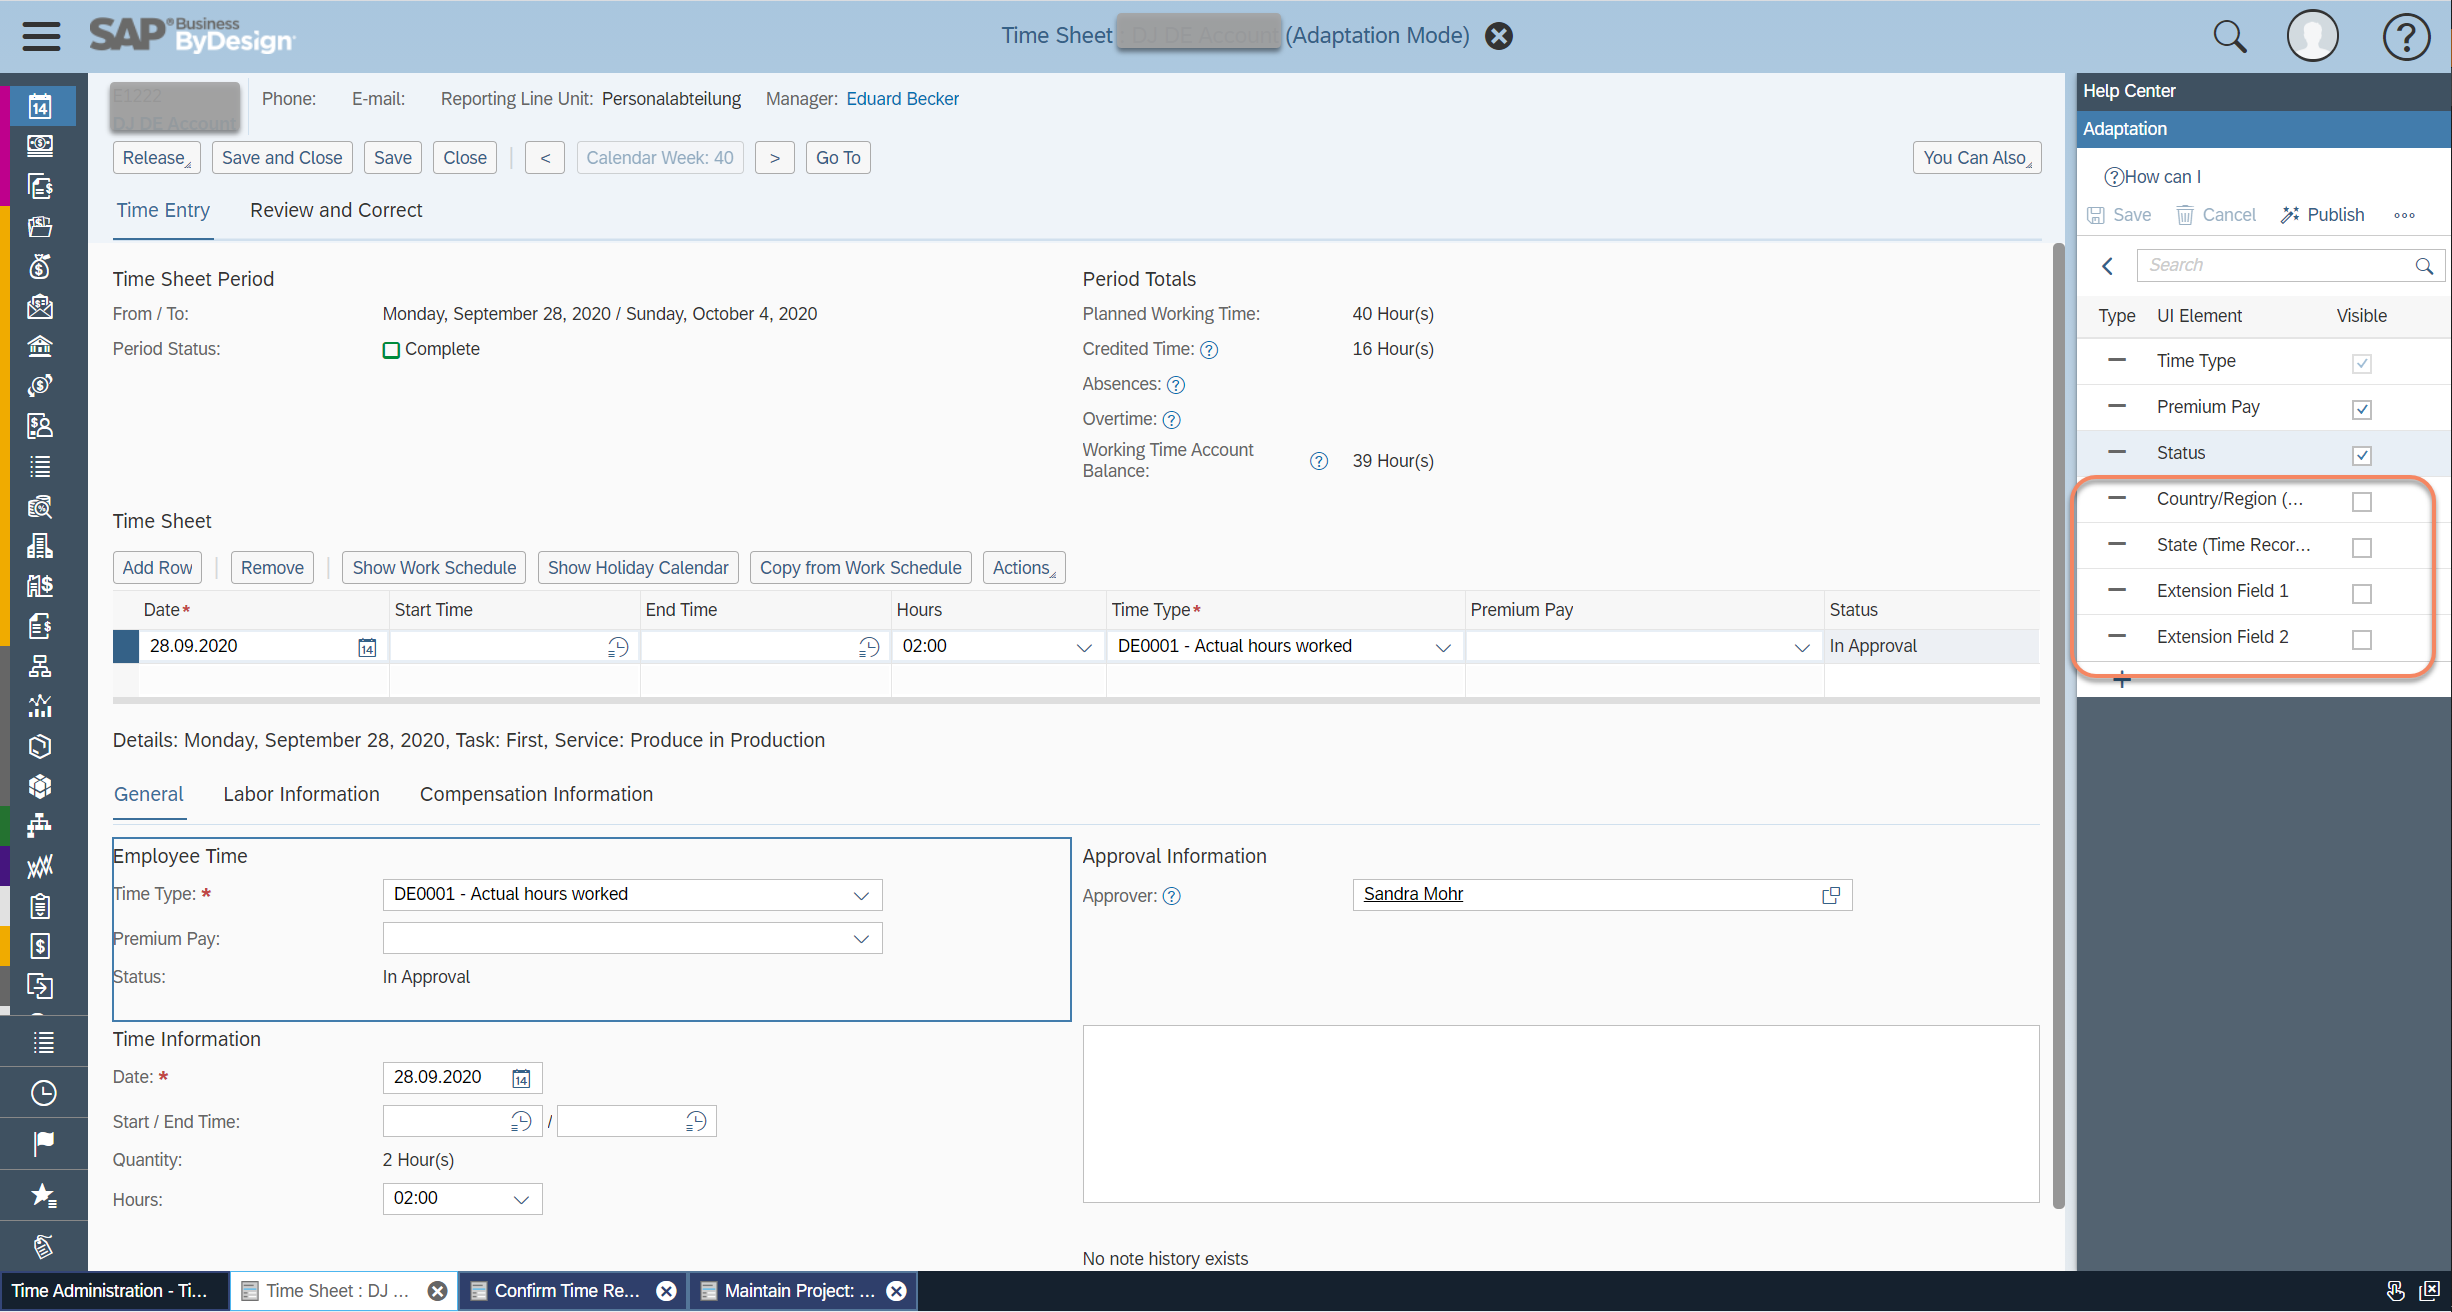Click the calendar icon next to date field
The height and width of the screenshot is (1312, 2452).
522,1077
